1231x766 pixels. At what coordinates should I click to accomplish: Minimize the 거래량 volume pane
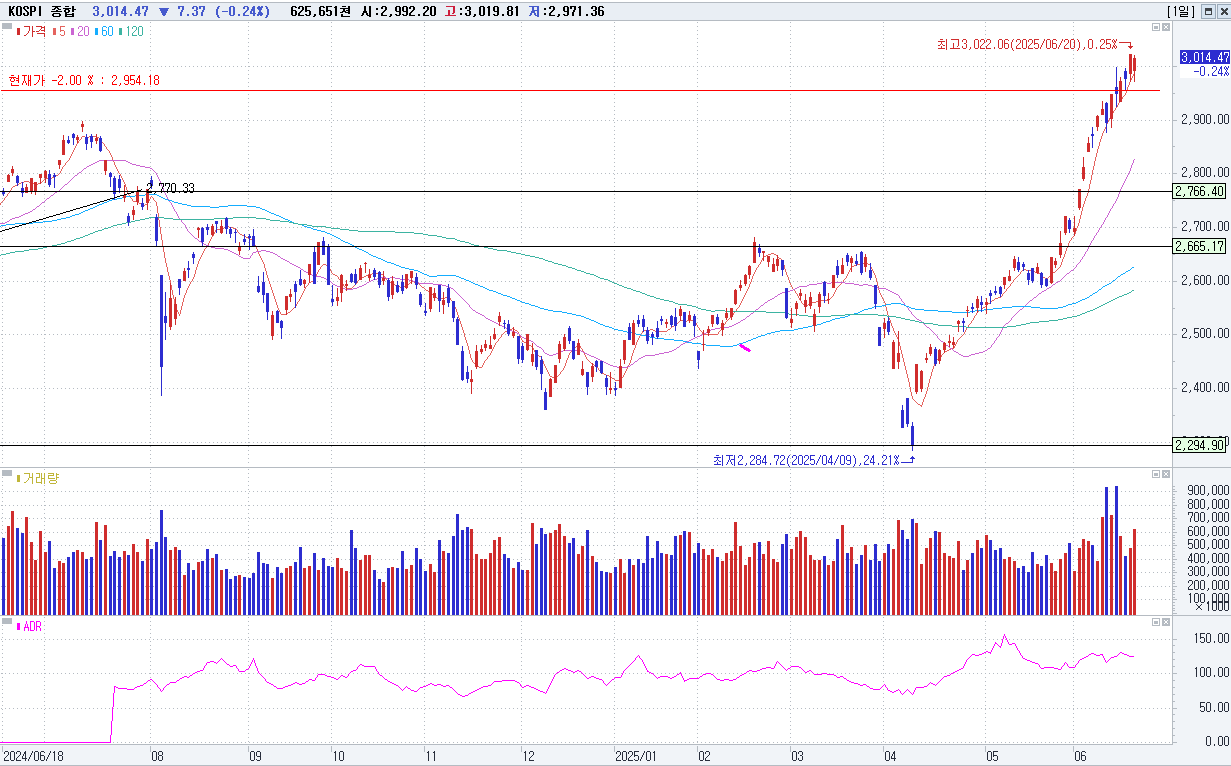[x=1156, y=474]
